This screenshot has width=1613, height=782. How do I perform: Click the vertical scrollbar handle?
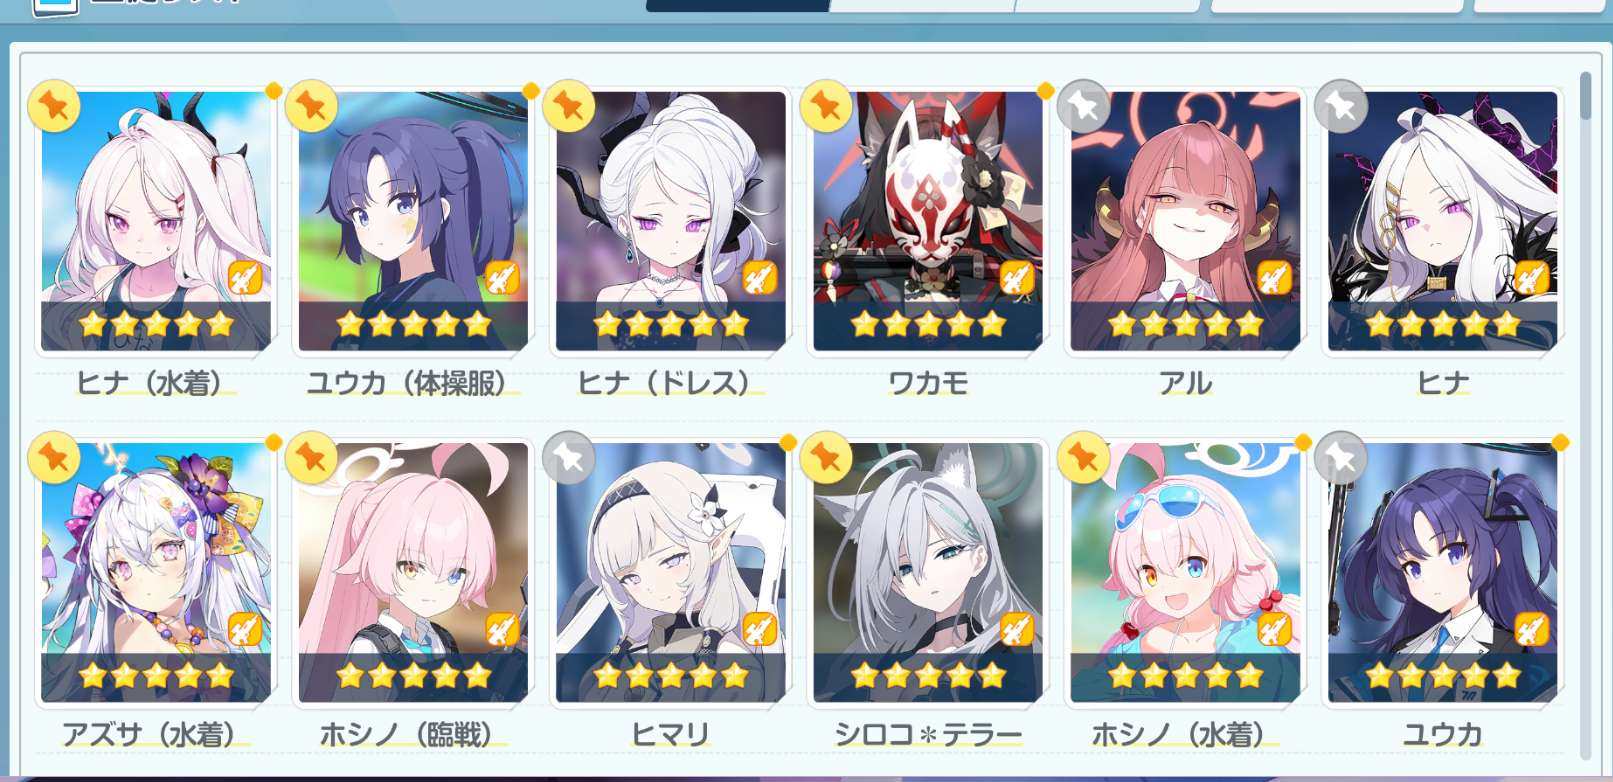coord(1585,95)
